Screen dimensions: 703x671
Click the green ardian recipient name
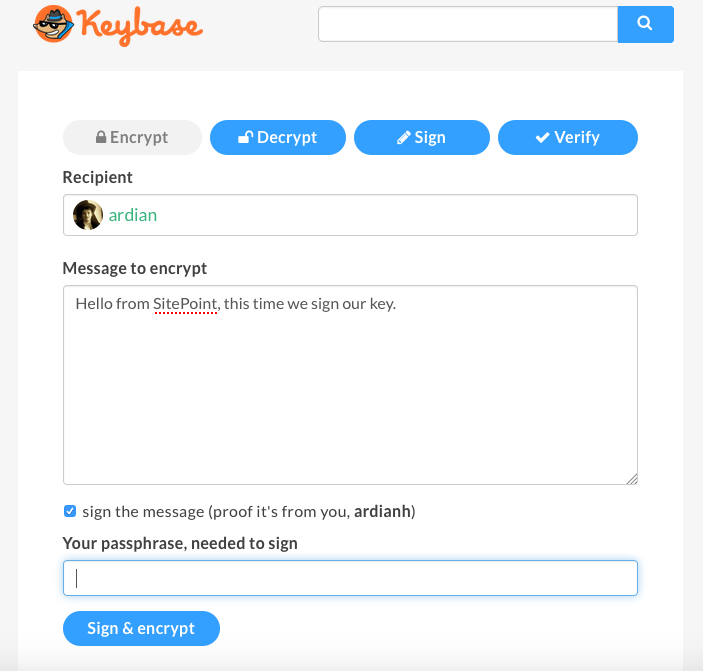pos(133,215)
